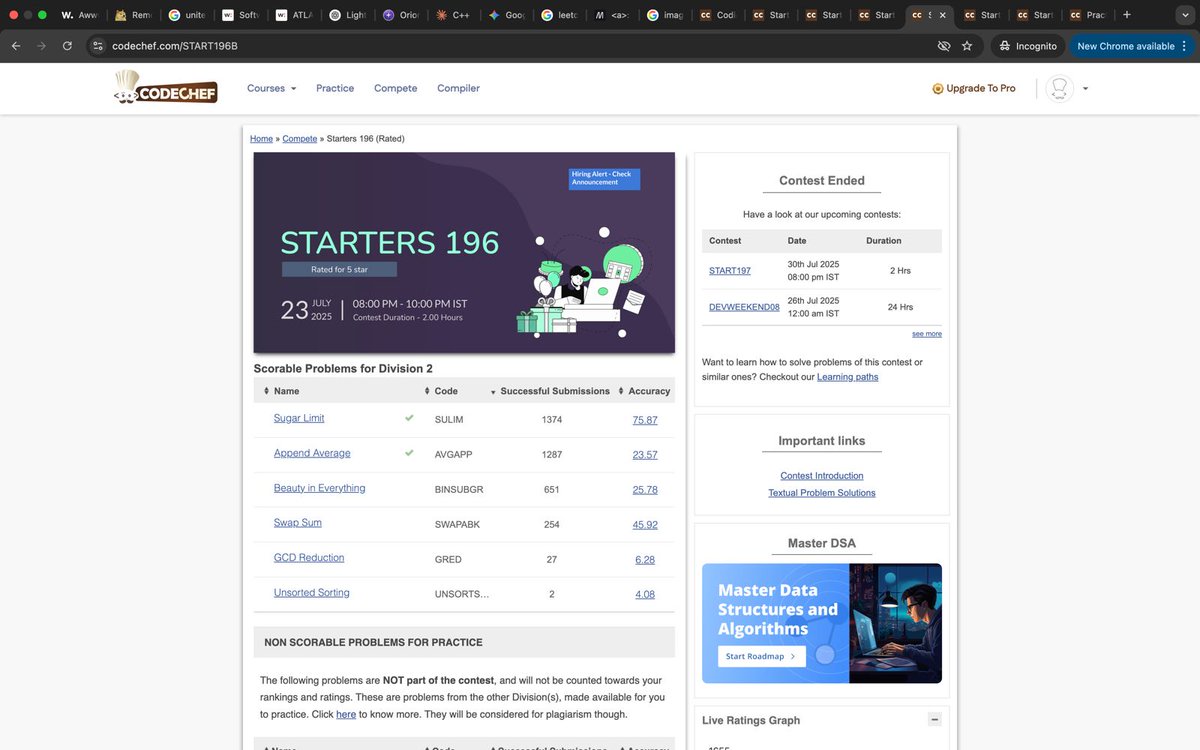
Task: Collapse Live Ratings Graph with minus icon
Action: [934, 719]
